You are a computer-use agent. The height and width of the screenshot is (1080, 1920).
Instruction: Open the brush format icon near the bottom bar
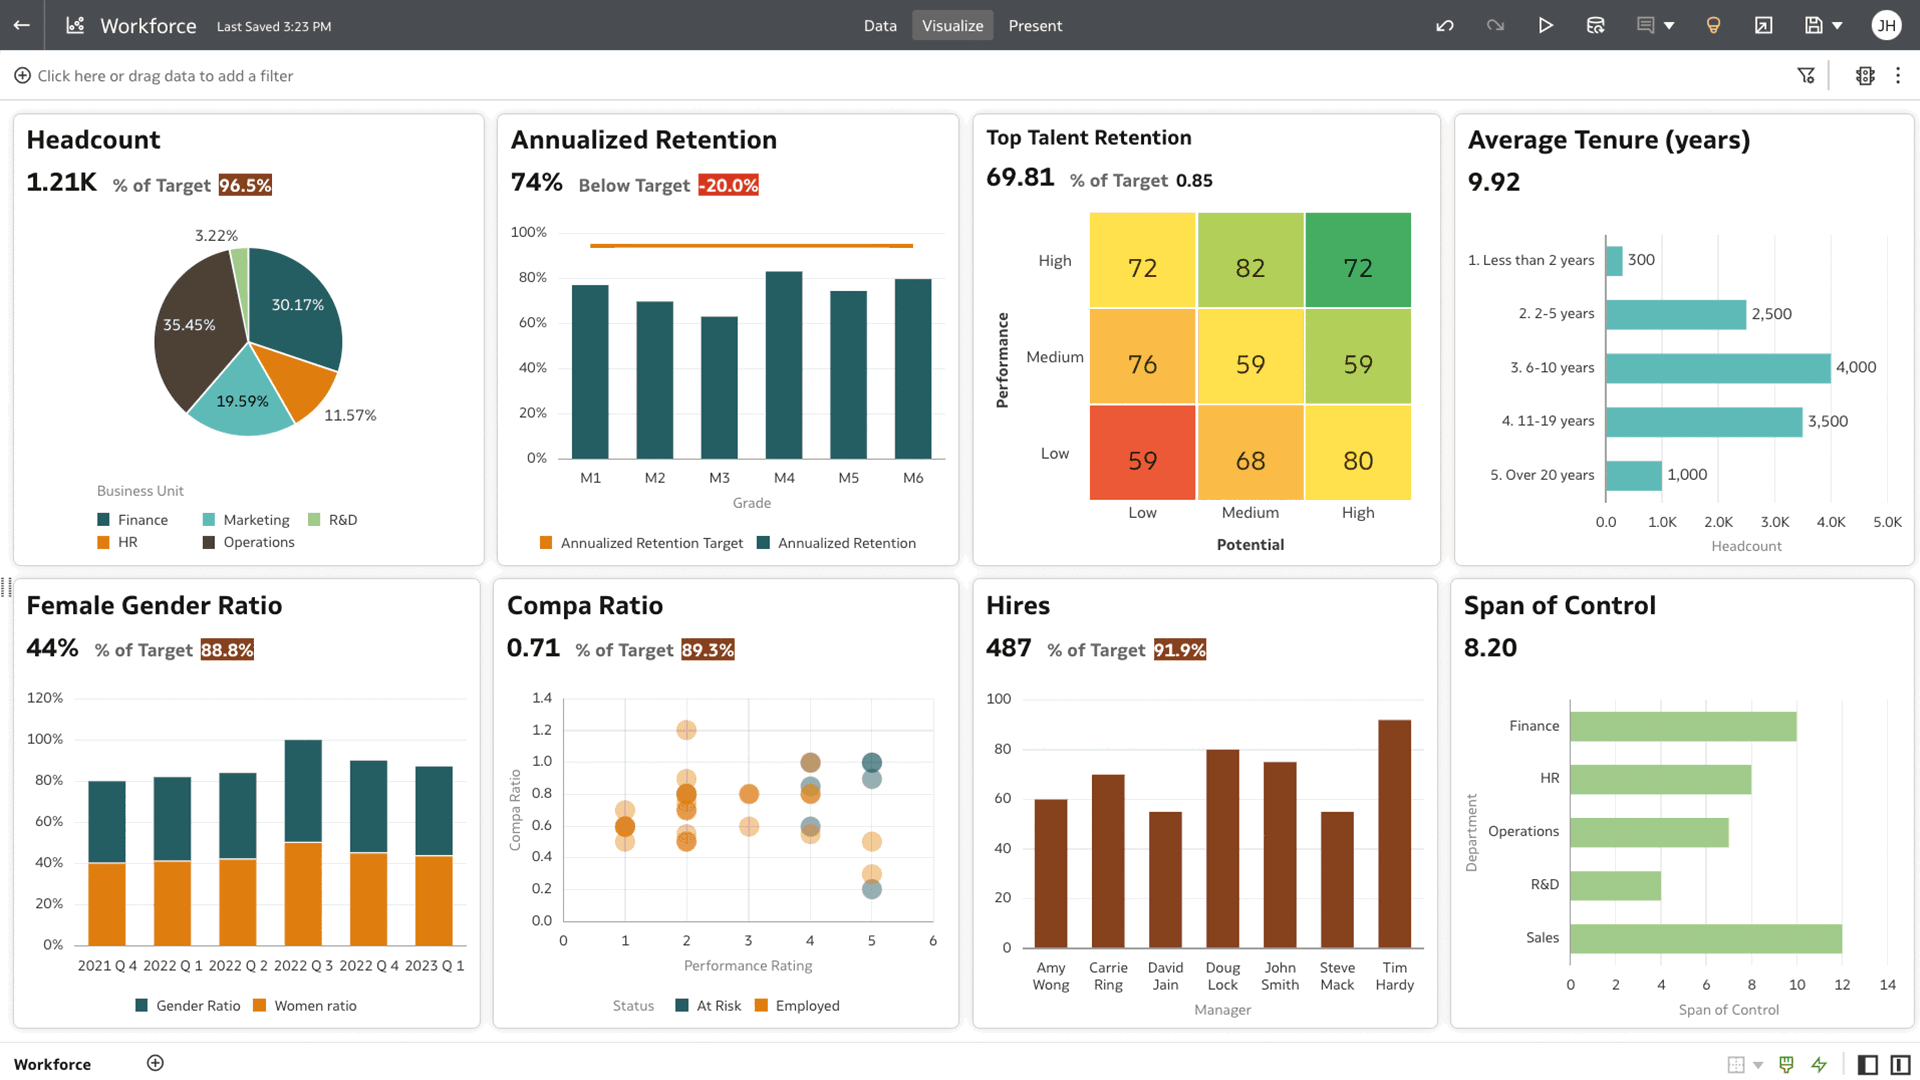[1786, 1063]
